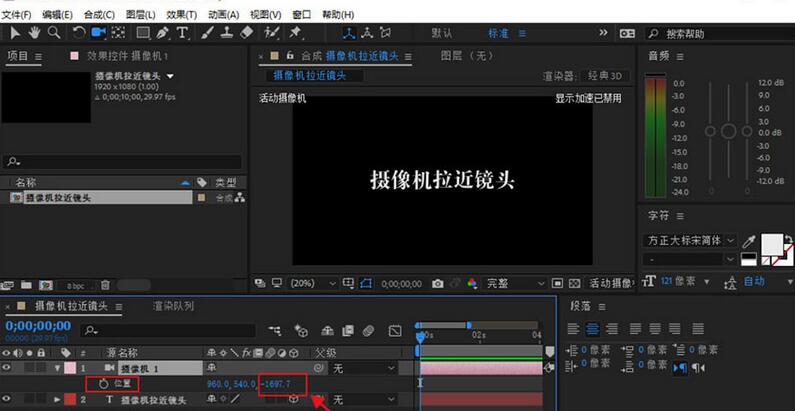795x411 pixels.
Task: Activate the Rotation tool
Action: click(78, 33)
